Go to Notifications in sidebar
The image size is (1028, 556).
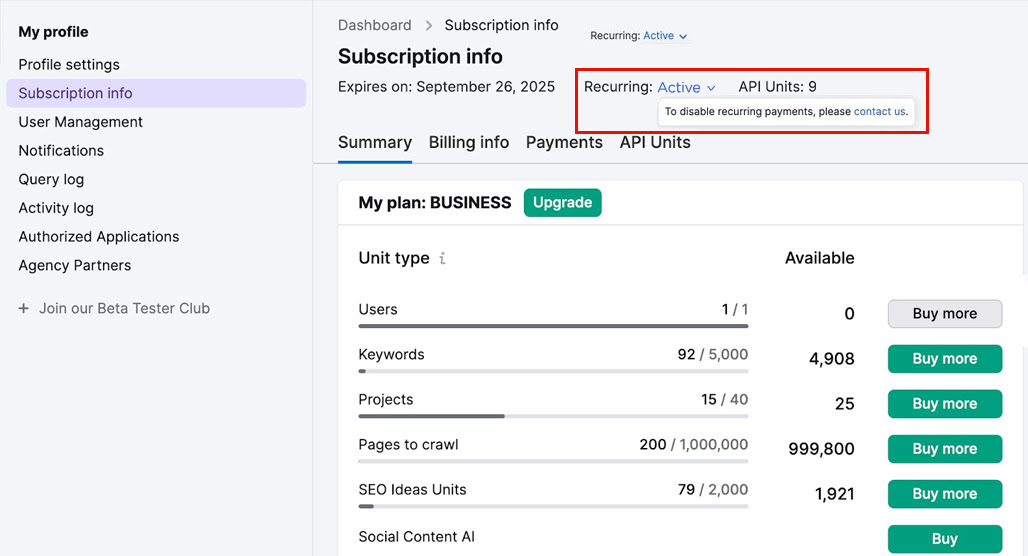61,151
